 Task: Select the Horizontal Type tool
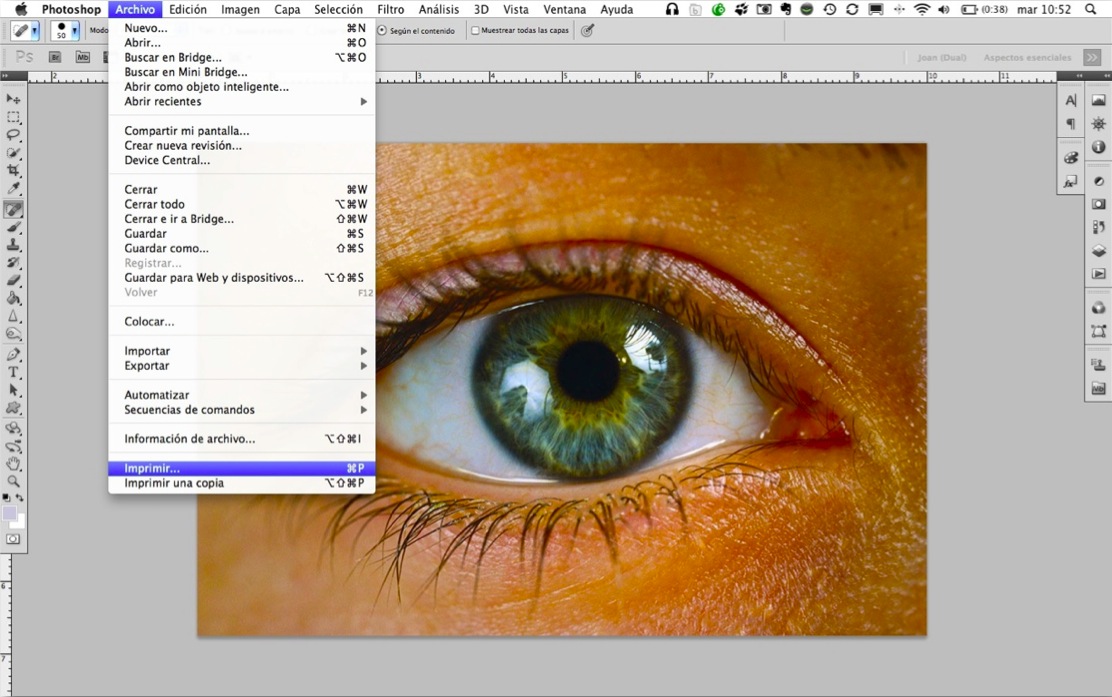coord(13,370)
